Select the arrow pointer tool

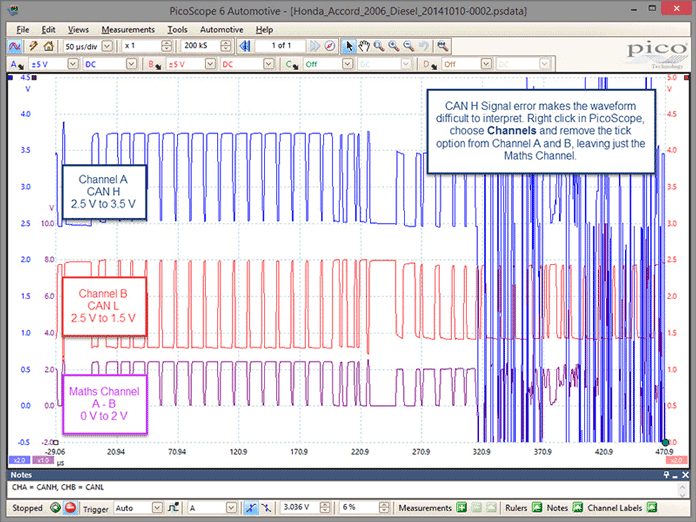pos(349,46)
